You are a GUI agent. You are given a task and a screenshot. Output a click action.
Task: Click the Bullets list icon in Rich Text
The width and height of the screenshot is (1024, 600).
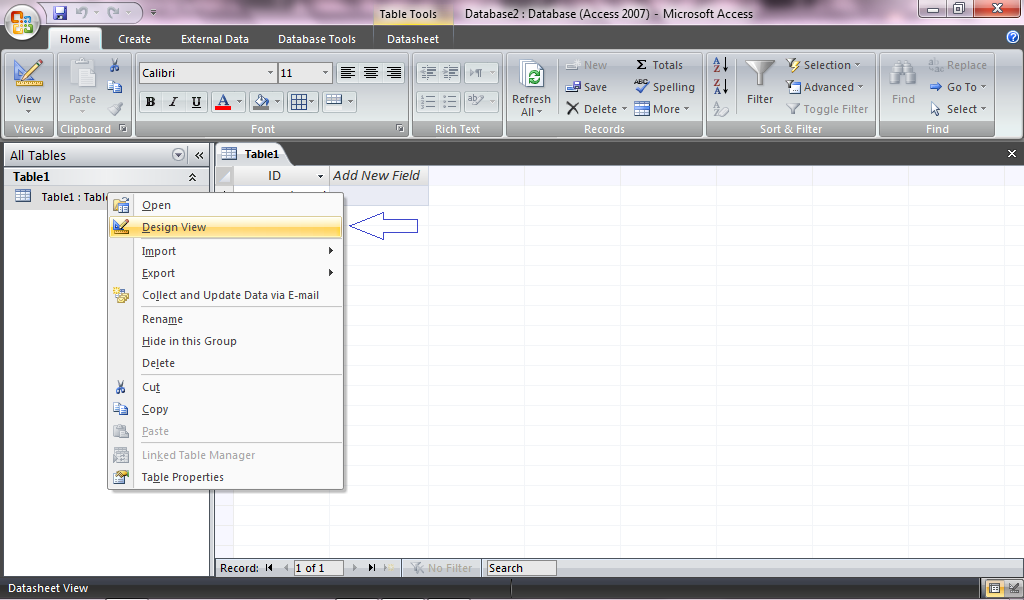(x=451, y=101)
